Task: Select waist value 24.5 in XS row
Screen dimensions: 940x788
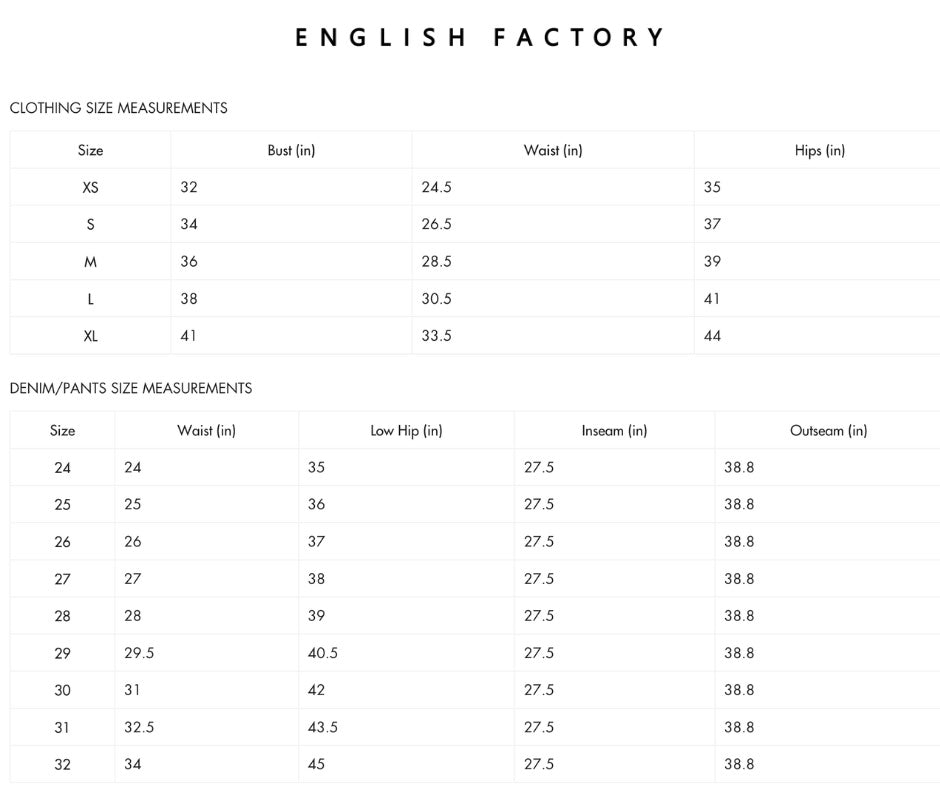Action: pos(436,187)
